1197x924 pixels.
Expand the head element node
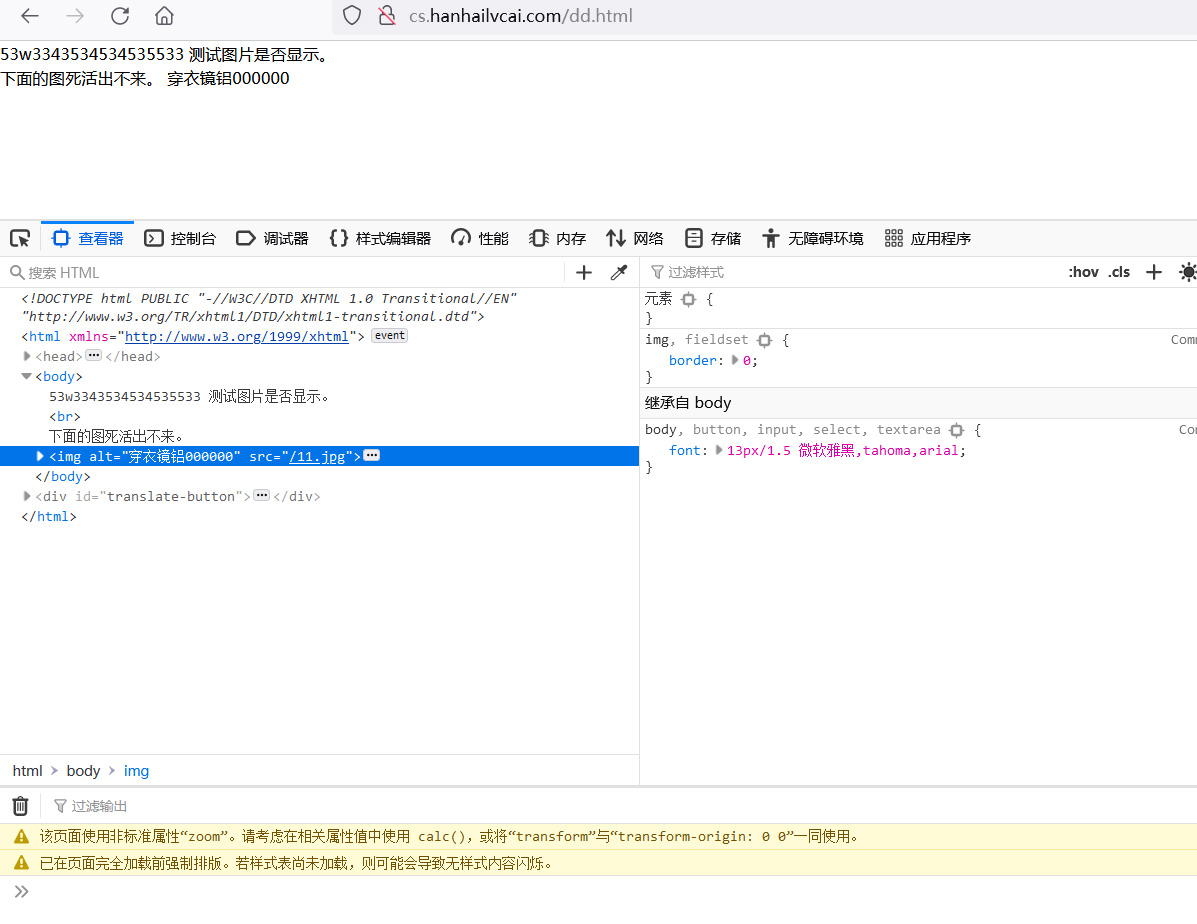click(27, 357)
